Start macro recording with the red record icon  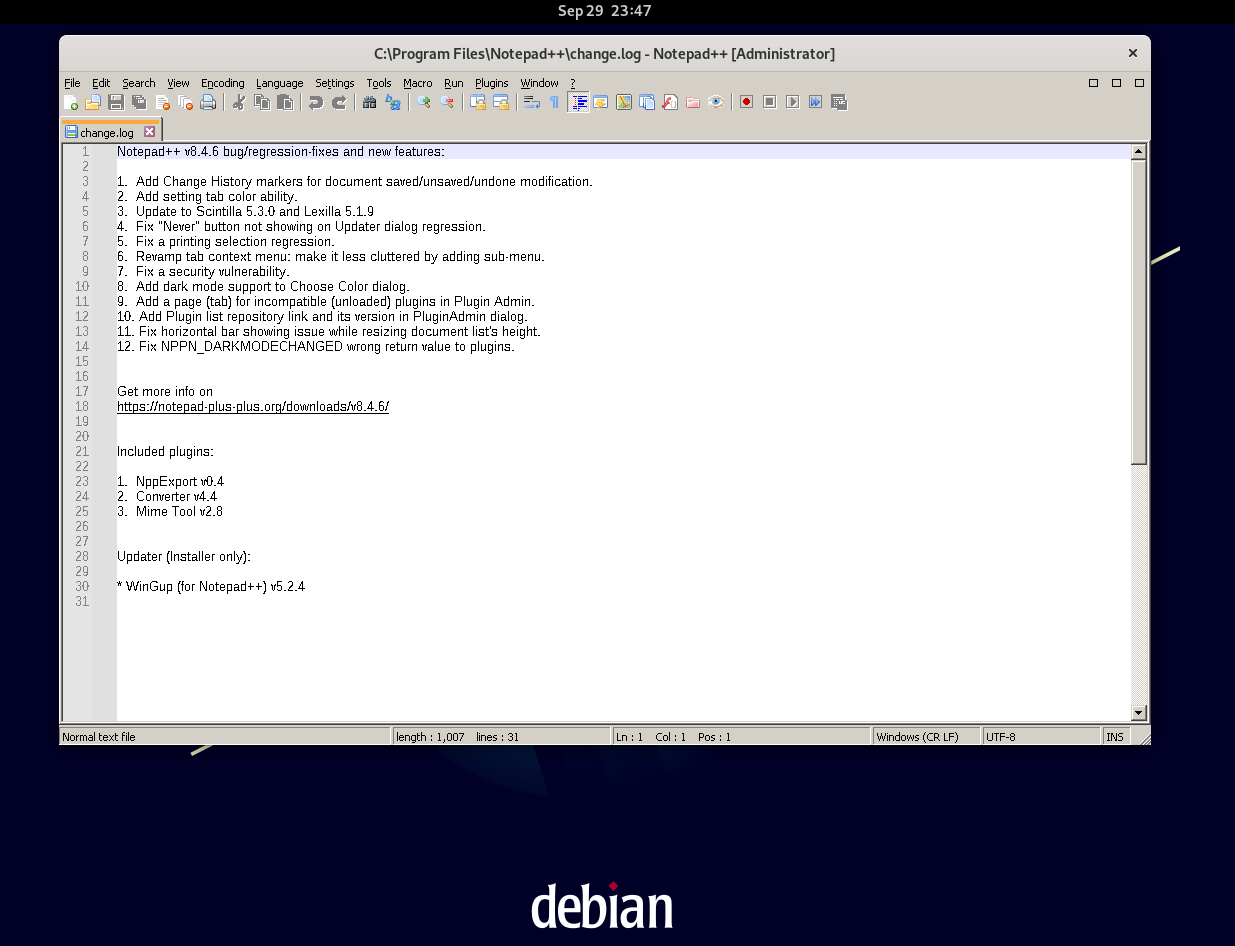pos(745,101)
